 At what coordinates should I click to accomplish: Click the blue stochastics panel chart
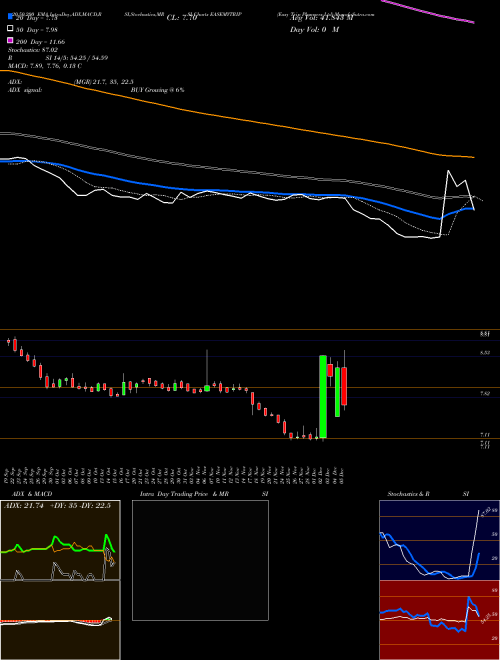(x=439, y=540)
